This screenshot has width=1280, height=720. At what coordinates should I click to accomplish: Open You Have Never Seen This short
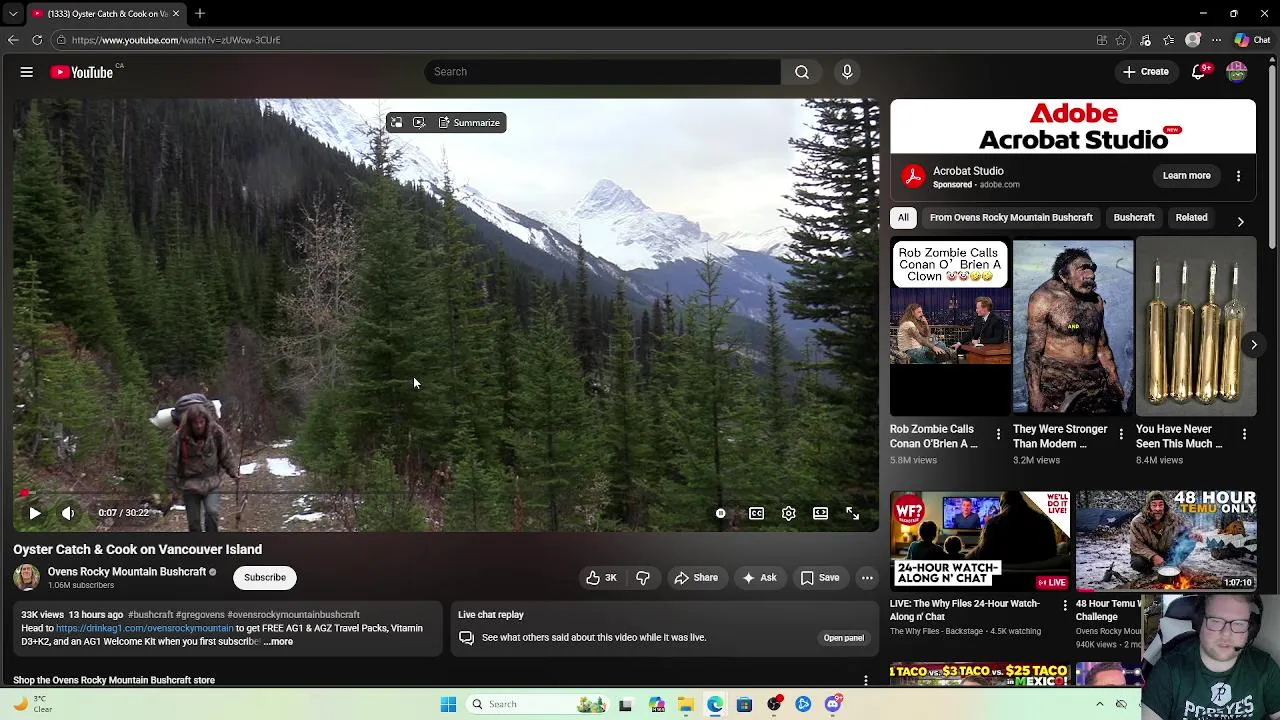point(1196,326)
